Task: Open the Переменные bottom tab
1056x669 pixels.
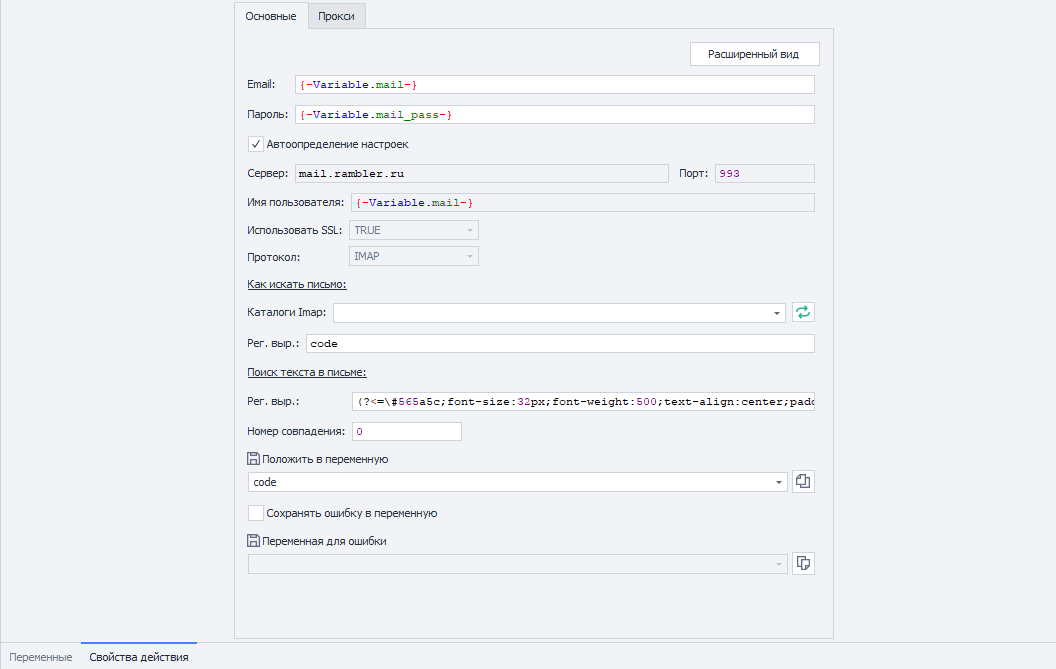Action: click(x=40, y=657)
